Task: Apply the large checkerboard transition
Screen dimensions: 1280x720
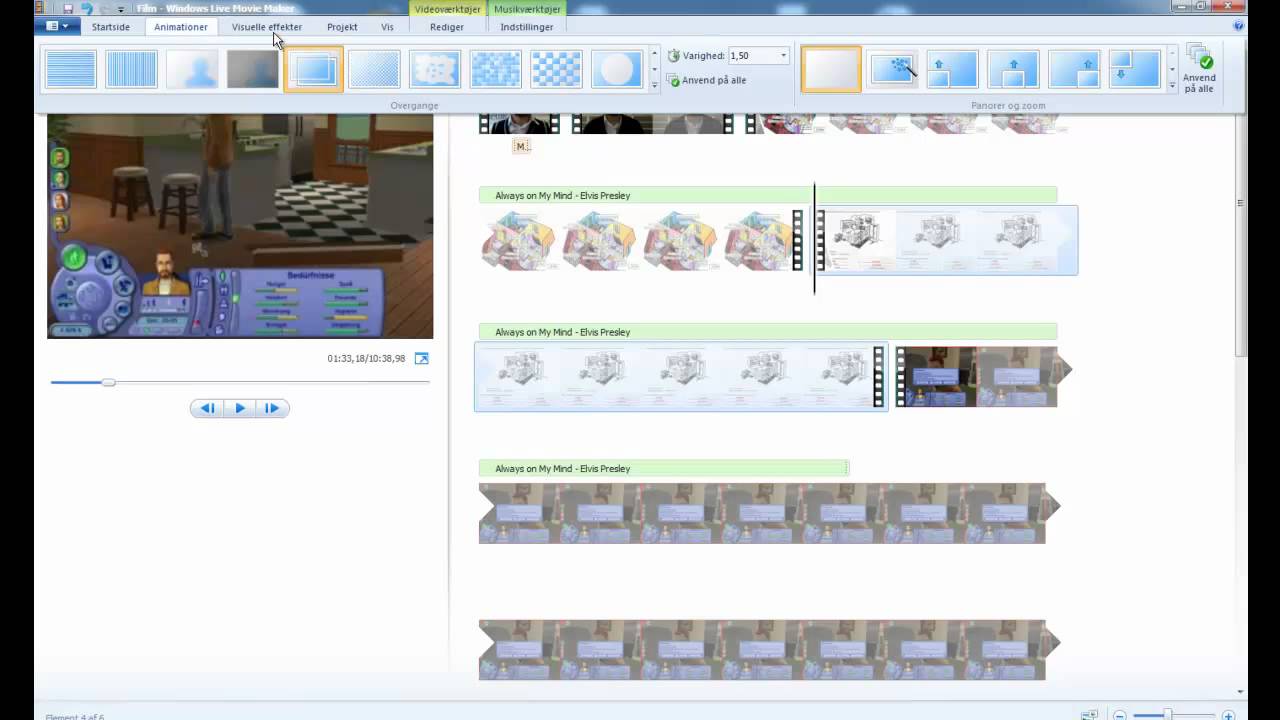Action: click(x=556, y=69)
